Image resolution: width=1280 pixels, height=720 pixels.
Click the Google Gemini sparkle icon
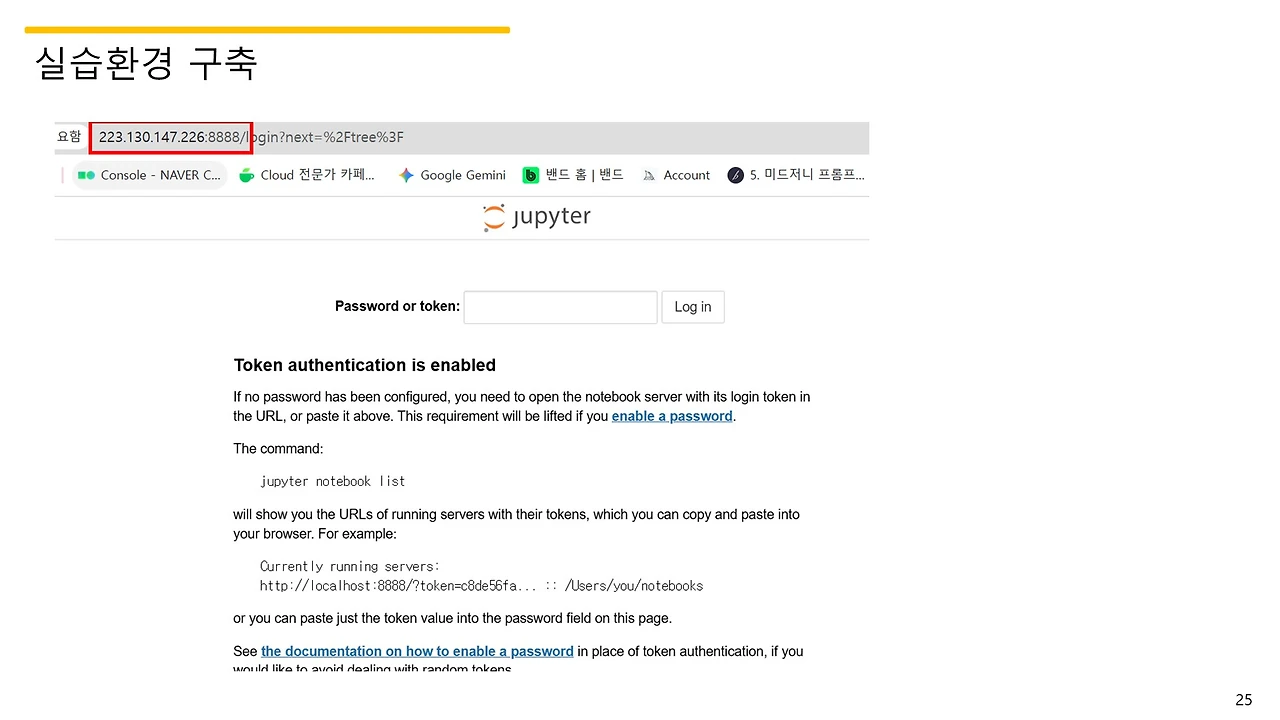pos(406,175)
